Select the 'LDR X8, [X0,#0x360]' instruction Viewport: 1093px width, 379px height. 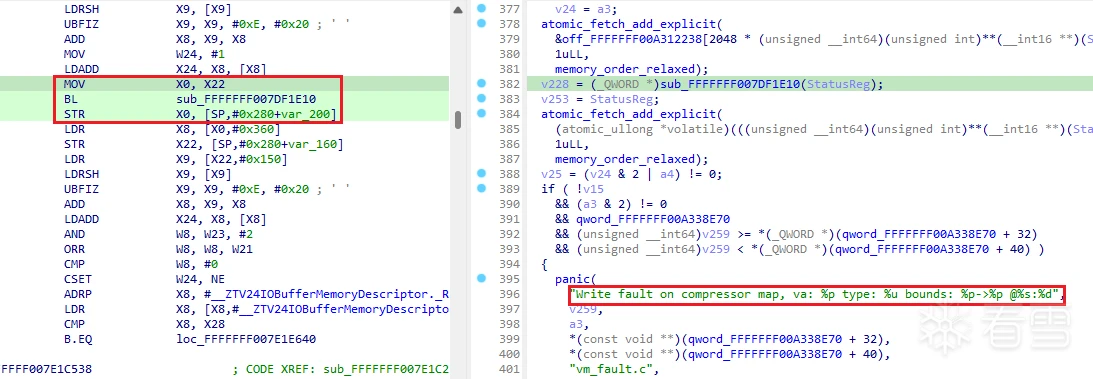171,130
